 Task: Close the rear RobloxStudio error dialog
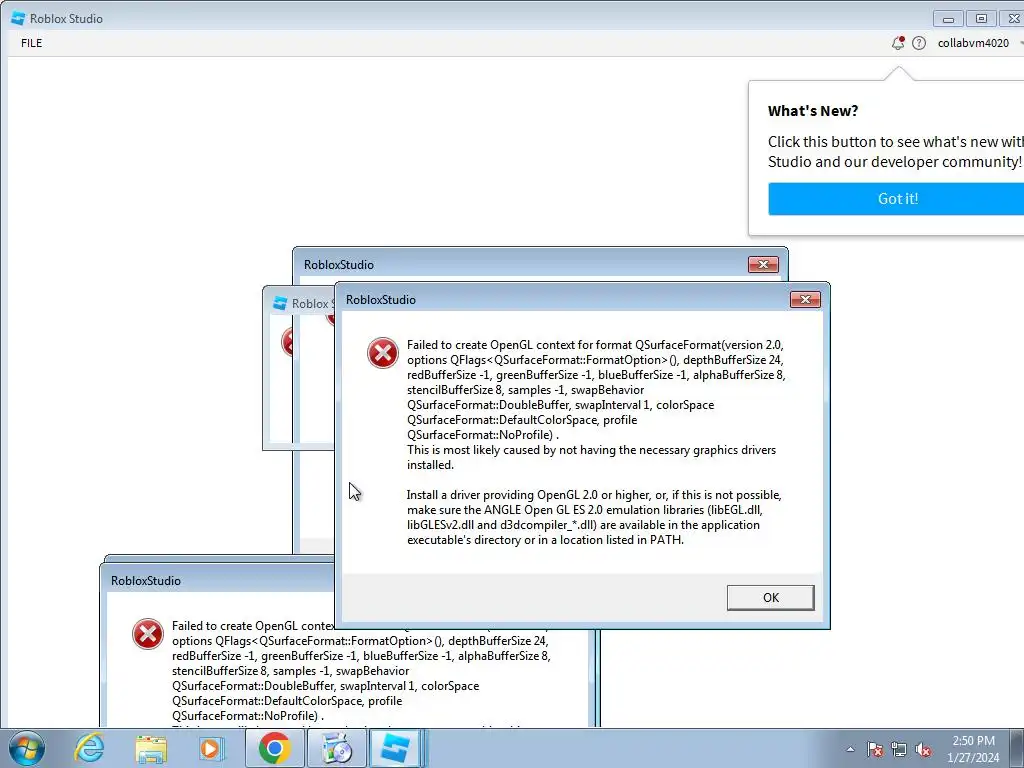763,264
